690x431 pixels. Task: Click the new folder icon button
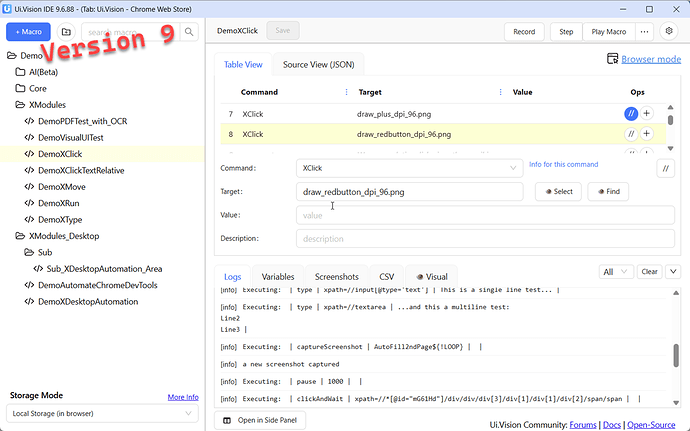tap(66, 32)
